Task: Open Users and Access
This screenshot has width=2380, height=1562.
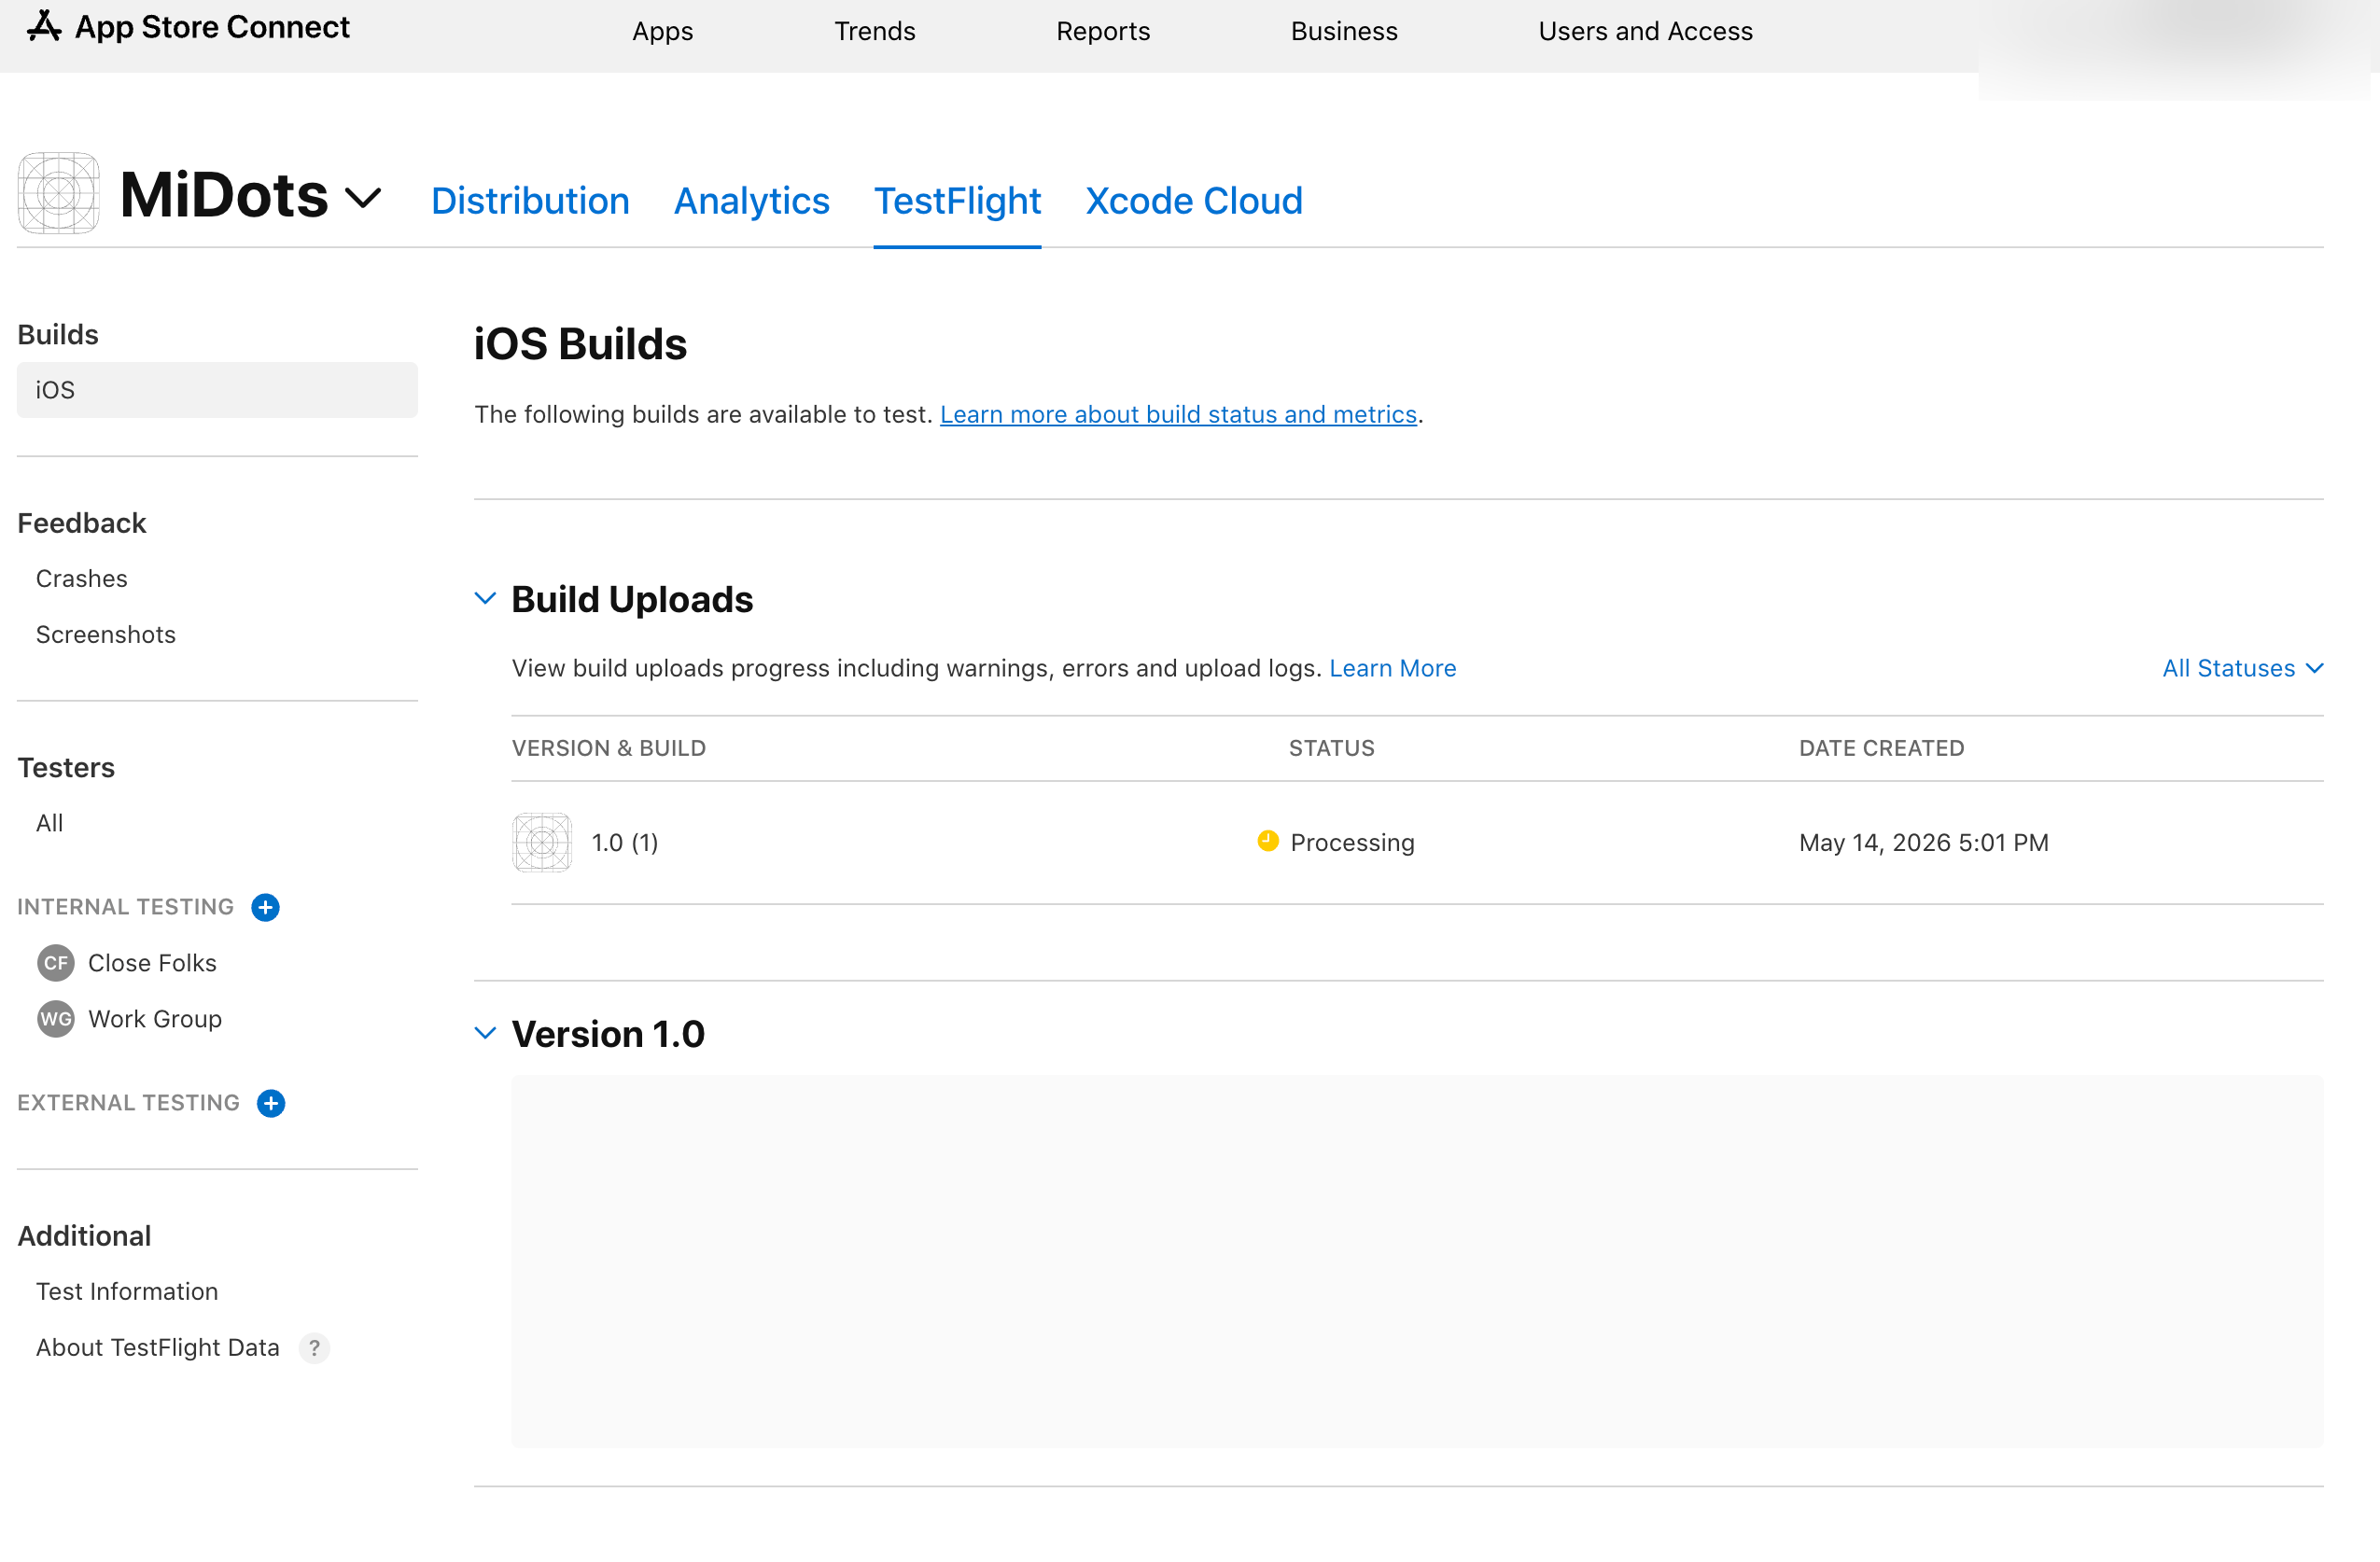Action: [1645, 31]
